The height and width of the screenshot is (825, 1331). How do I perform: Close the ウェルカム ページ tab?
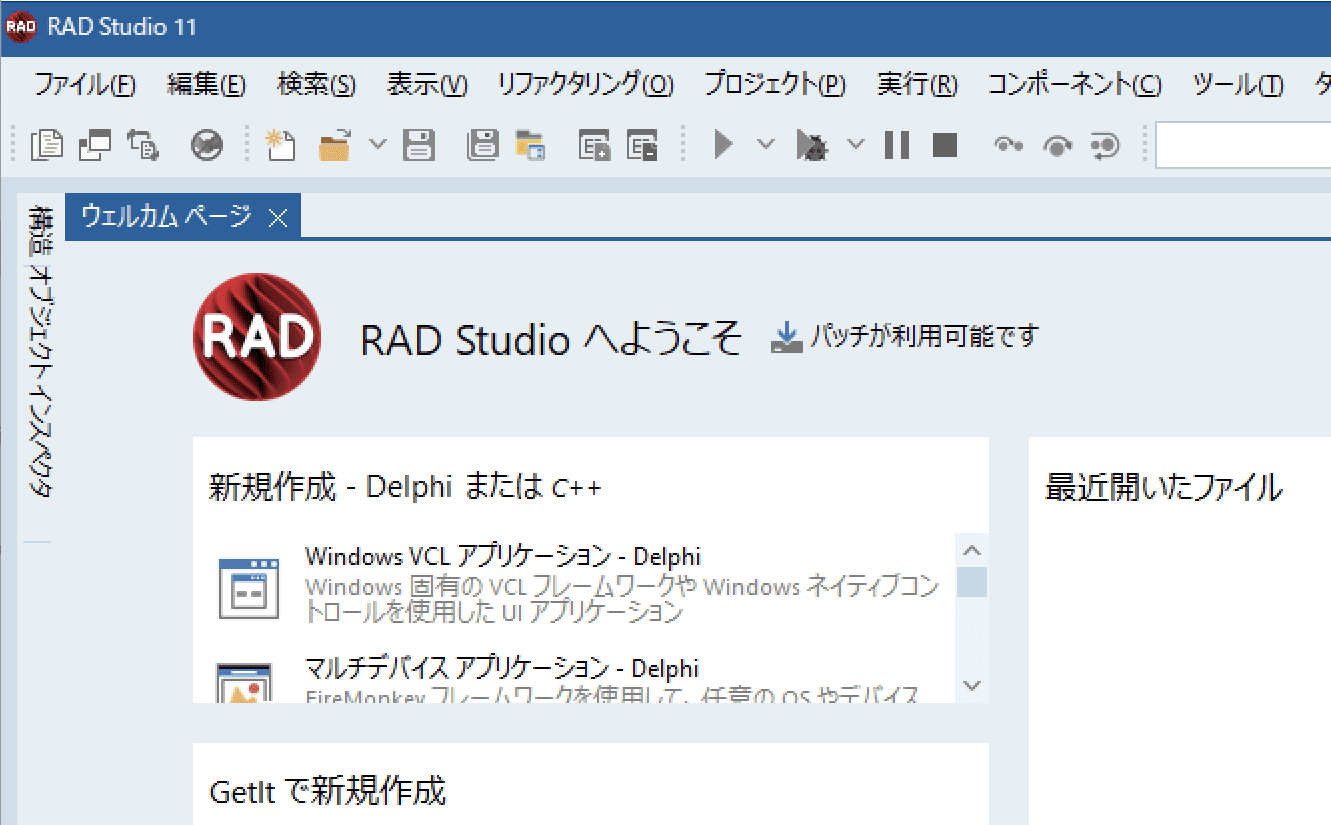(x=278, y=218)
